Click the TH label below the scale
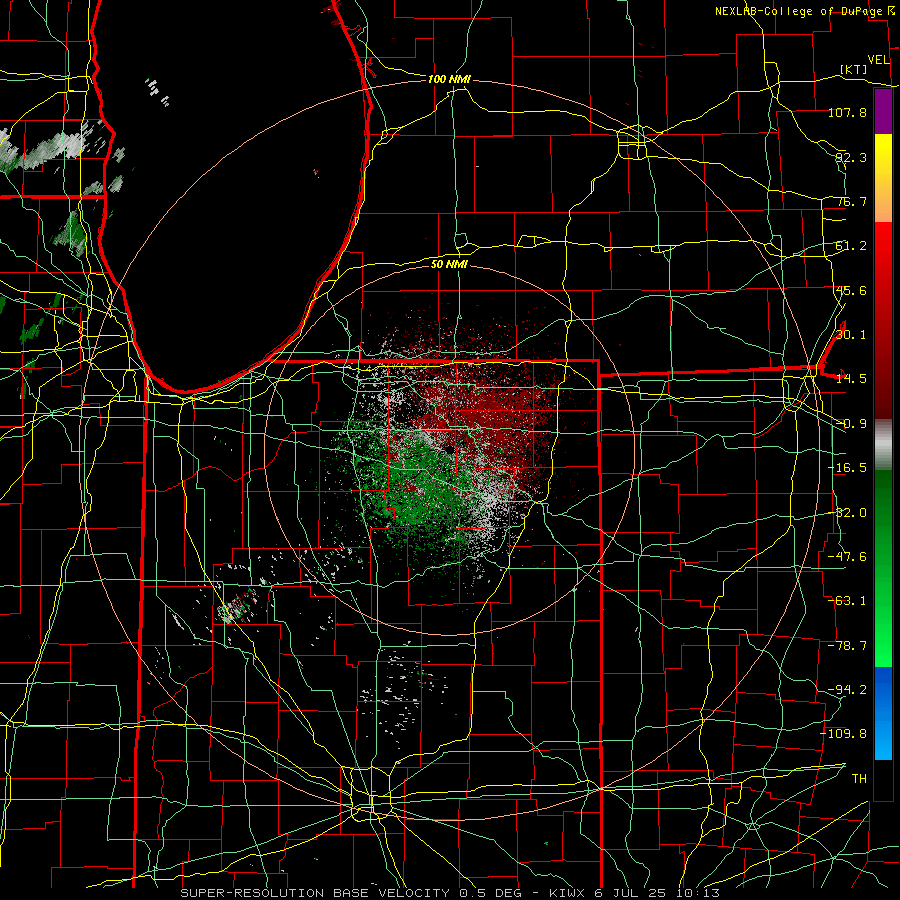Viewport: 900px width, 900px height. click(859, 779)
